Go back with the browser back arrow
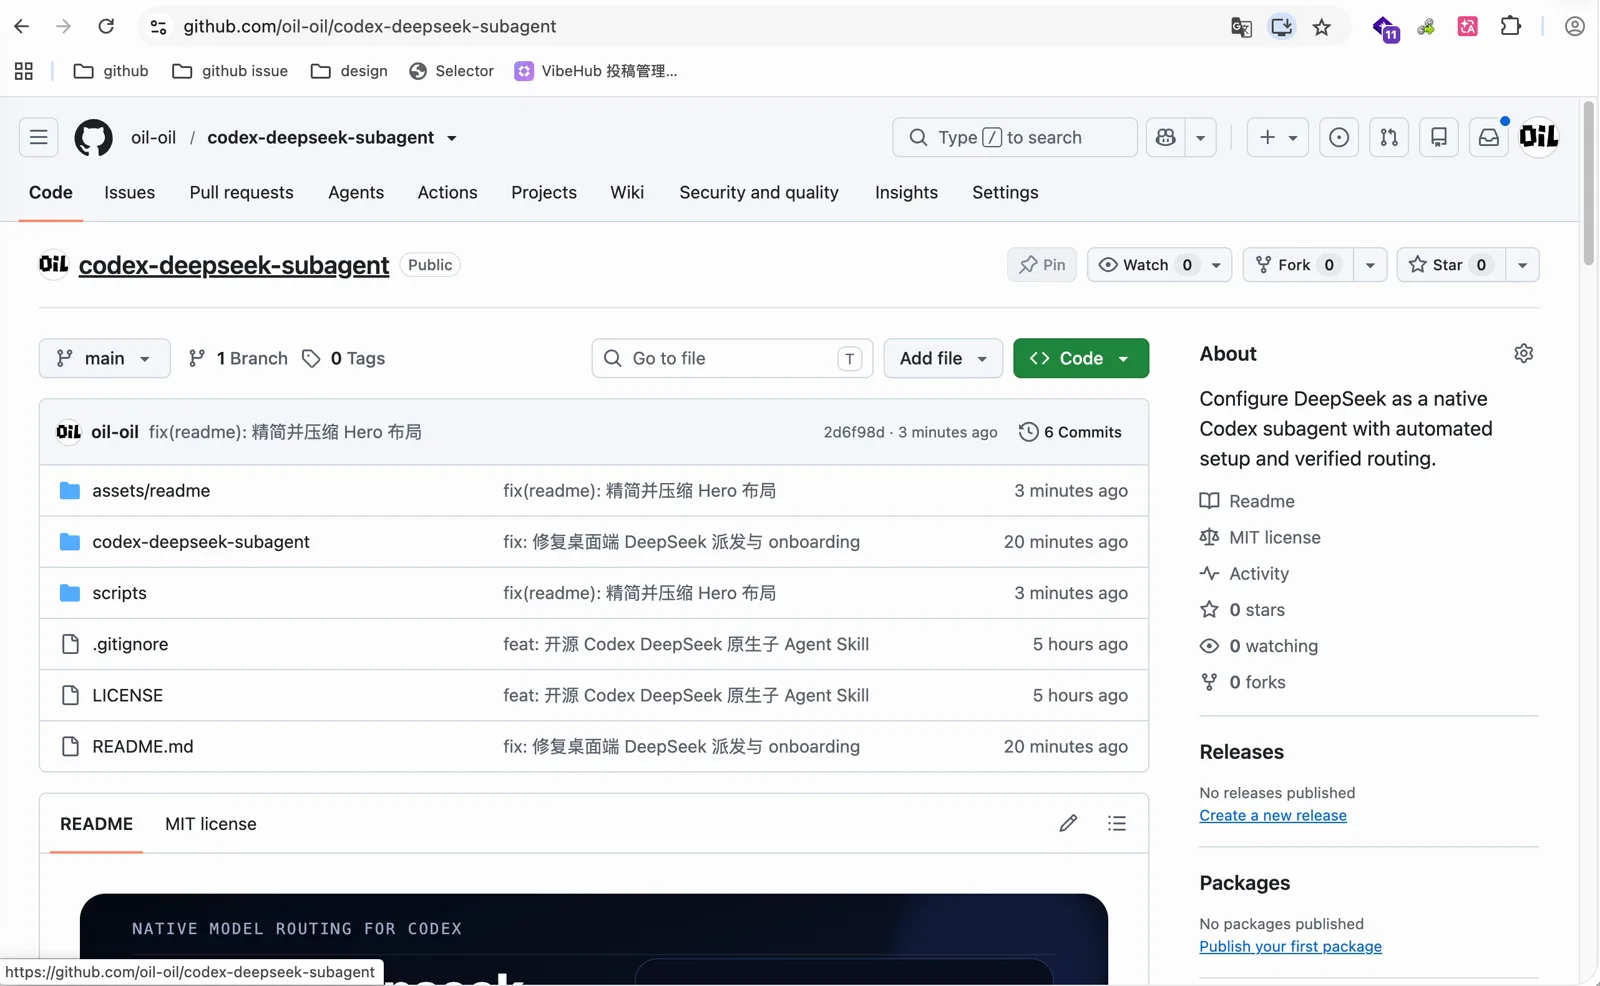Image resolution: width=1600 pixels, height=986 pixels. coord(21,27)
